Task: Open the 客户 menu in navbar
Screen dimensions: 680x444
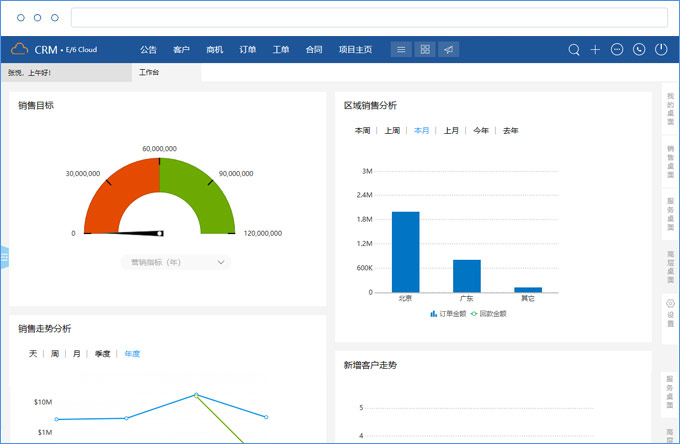Action: pos(181,49)
